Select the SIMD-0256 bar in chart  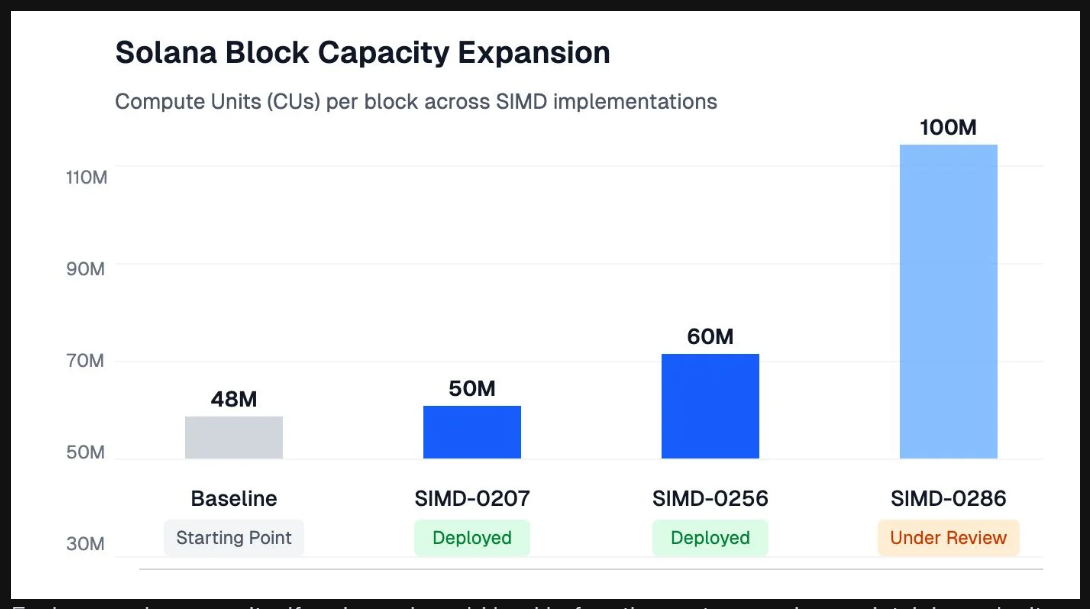pyautogui.click(x=710, y=406)
